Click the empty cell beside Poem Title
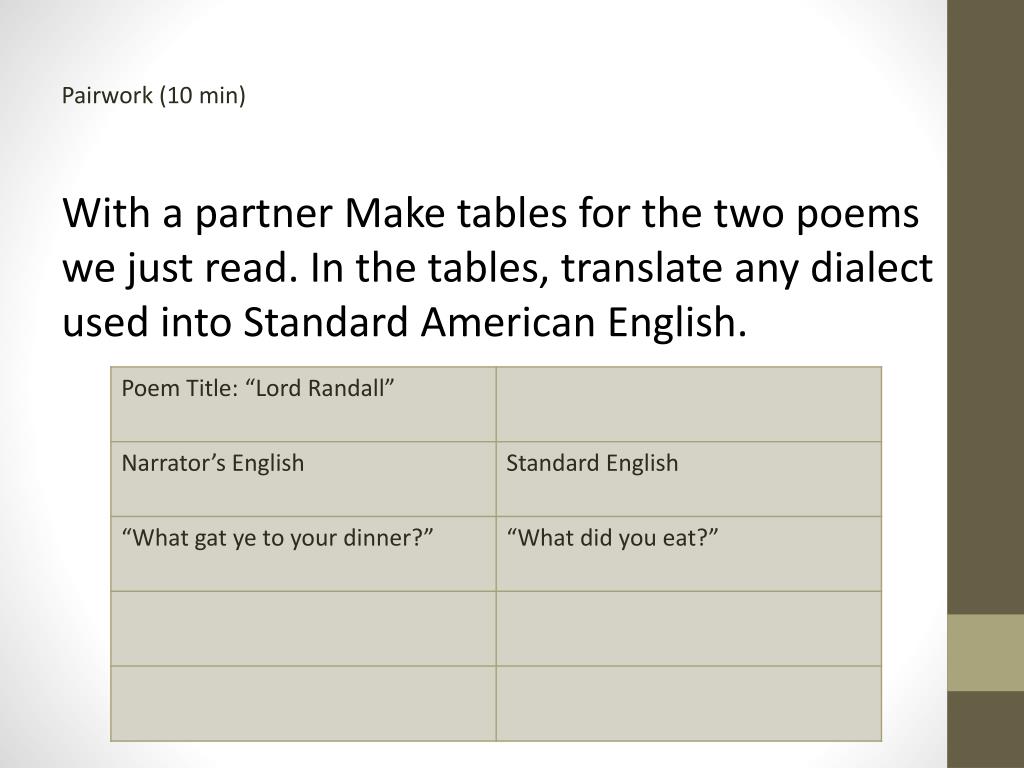This screenshot has height=768, width=1024. (689, 404)
